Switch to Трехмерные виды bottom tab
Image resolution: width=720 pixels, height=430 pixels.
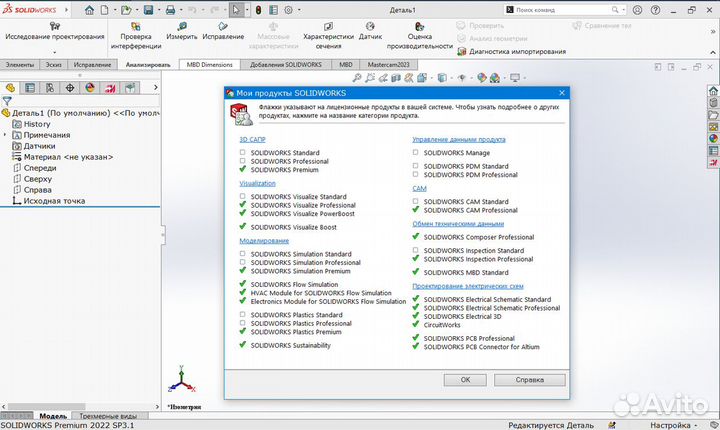click(108, 416)
